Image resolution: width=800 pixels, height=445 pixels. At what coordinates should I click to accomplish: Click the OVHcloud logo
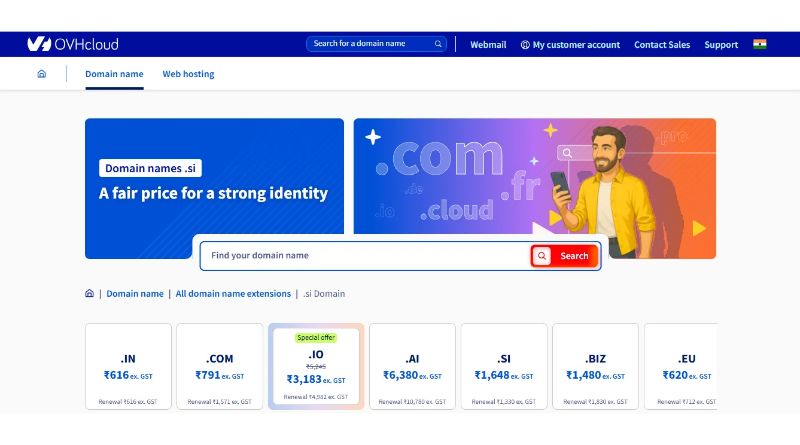(72, 44)
